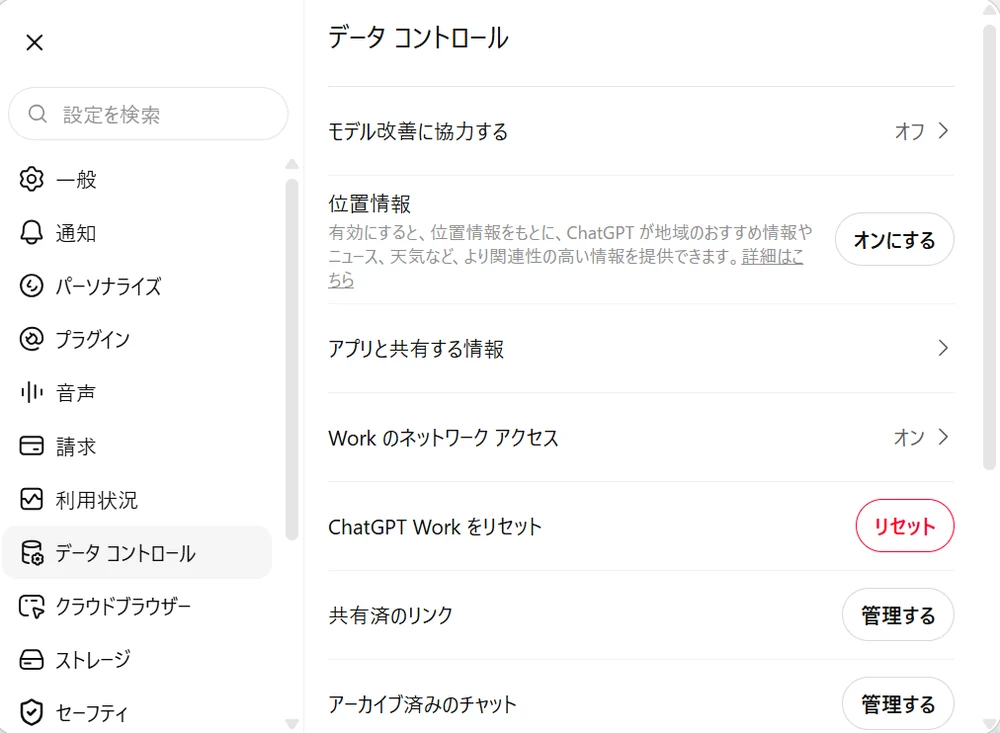
Task: Go to パーソナライズ settings
Action: [137, 286]
